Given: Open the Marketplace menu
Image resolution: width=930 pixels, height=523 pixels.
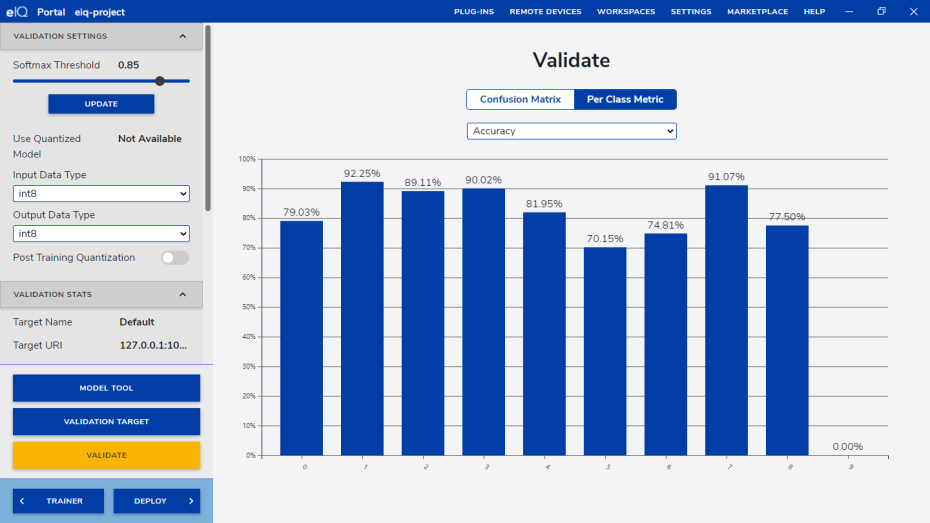Looking at the screenshot, I should (757, 11).
